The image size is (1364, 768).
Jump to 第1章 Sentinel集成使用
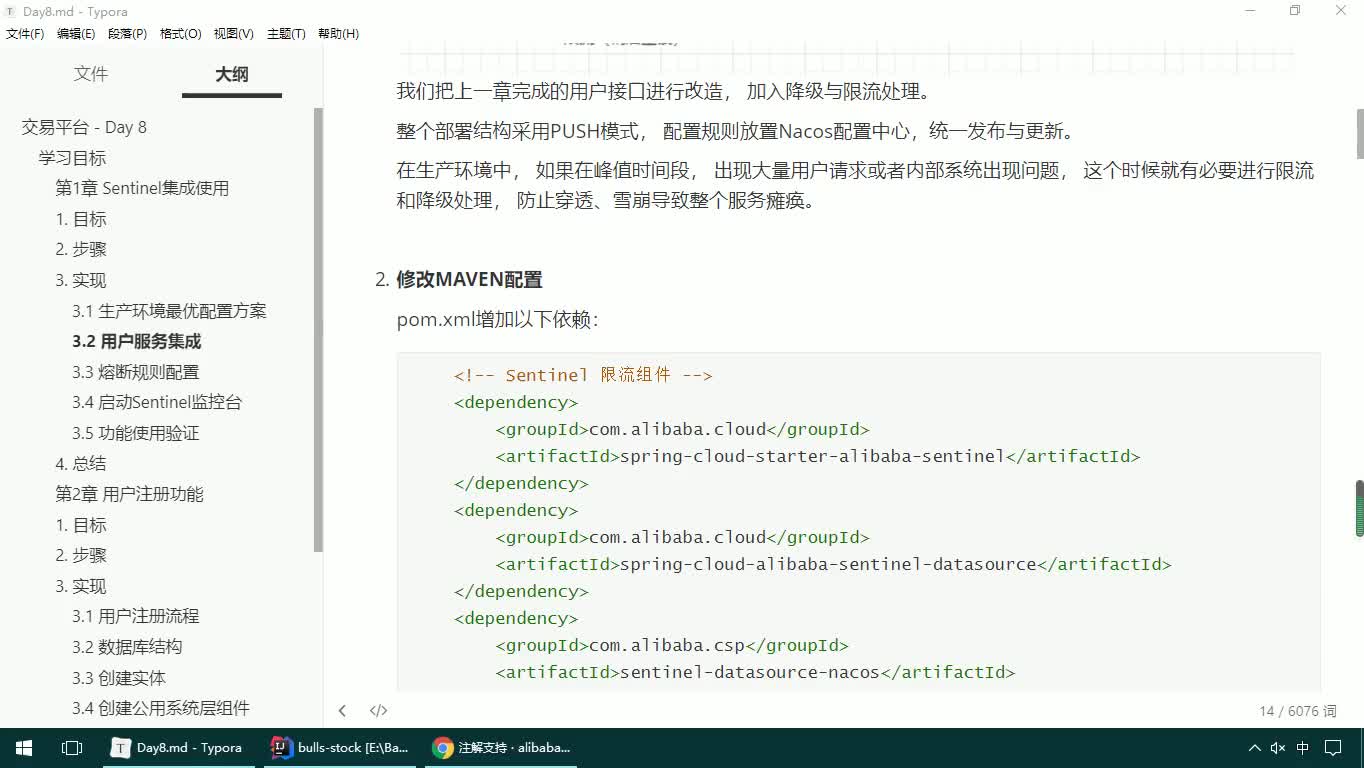tap(142, 188)
